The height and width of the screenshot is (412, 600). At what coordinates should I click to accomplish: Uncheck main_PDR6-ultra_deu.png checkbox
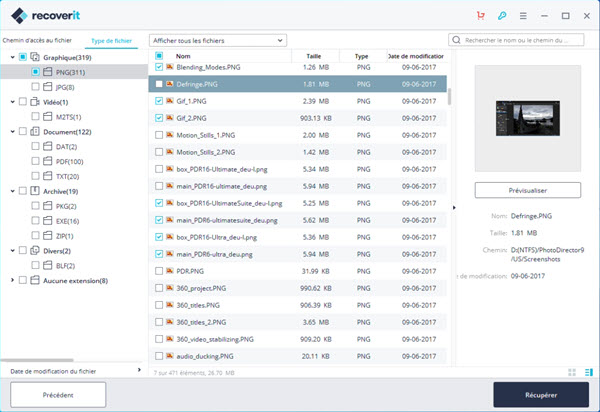pyautogui.click(x=159, y=254)
